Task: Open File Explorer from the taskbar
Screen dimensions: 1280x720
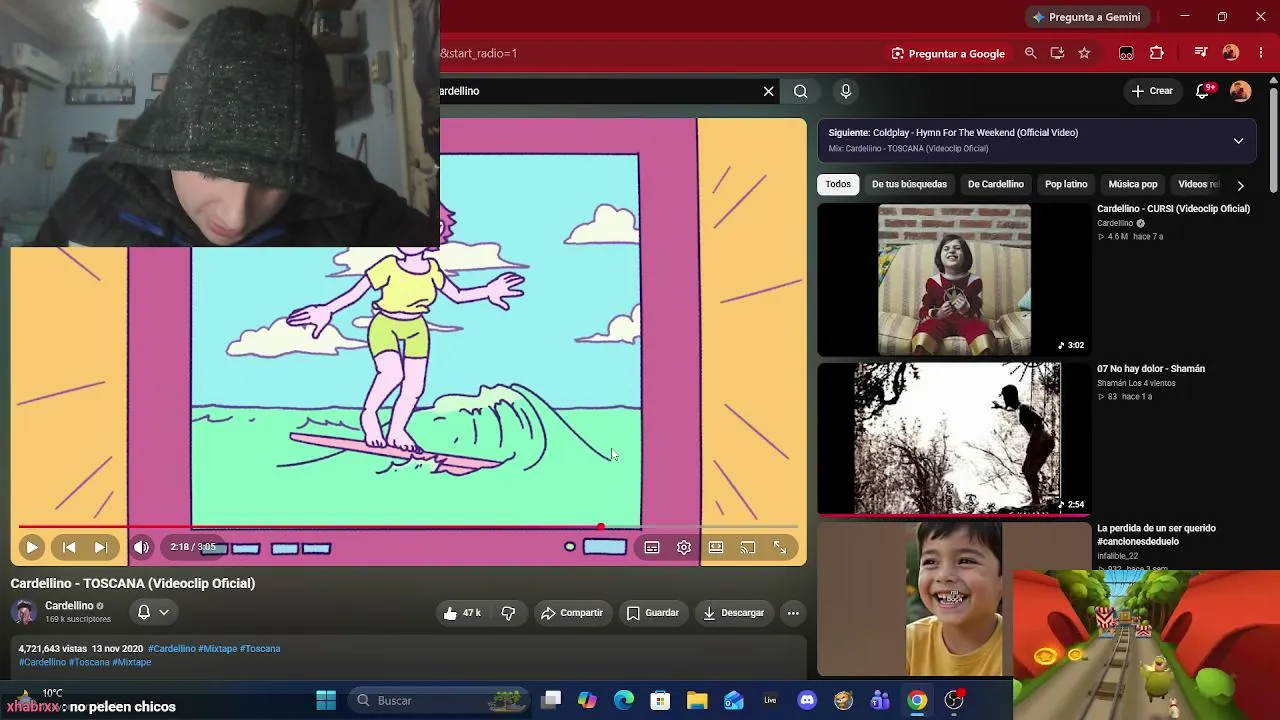Action: click(697, 700)
